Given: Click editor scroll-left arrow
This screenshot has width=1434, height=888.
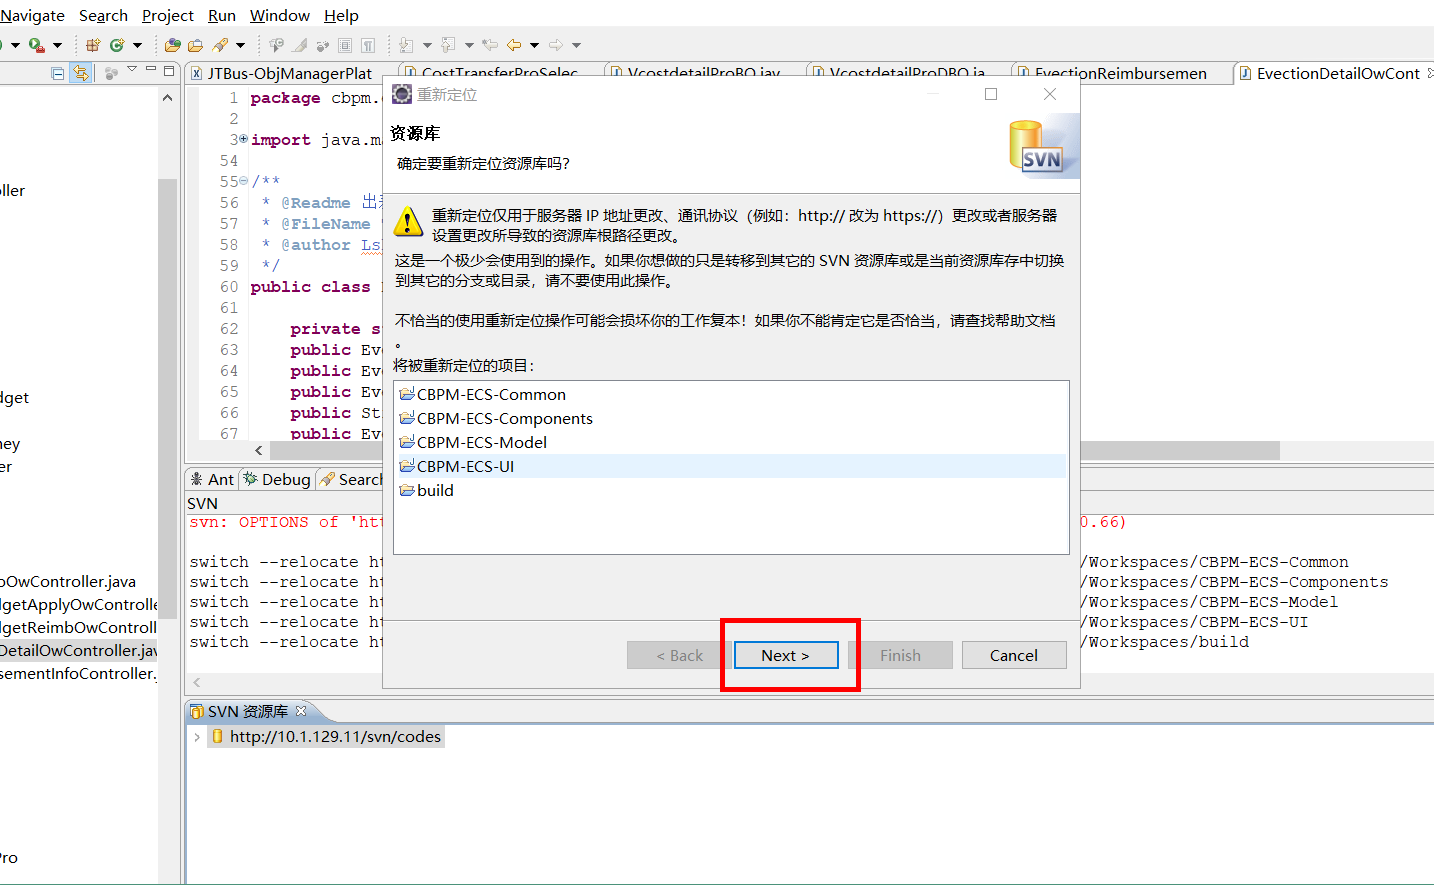Looking at the screenshot, I should (258, 450).
